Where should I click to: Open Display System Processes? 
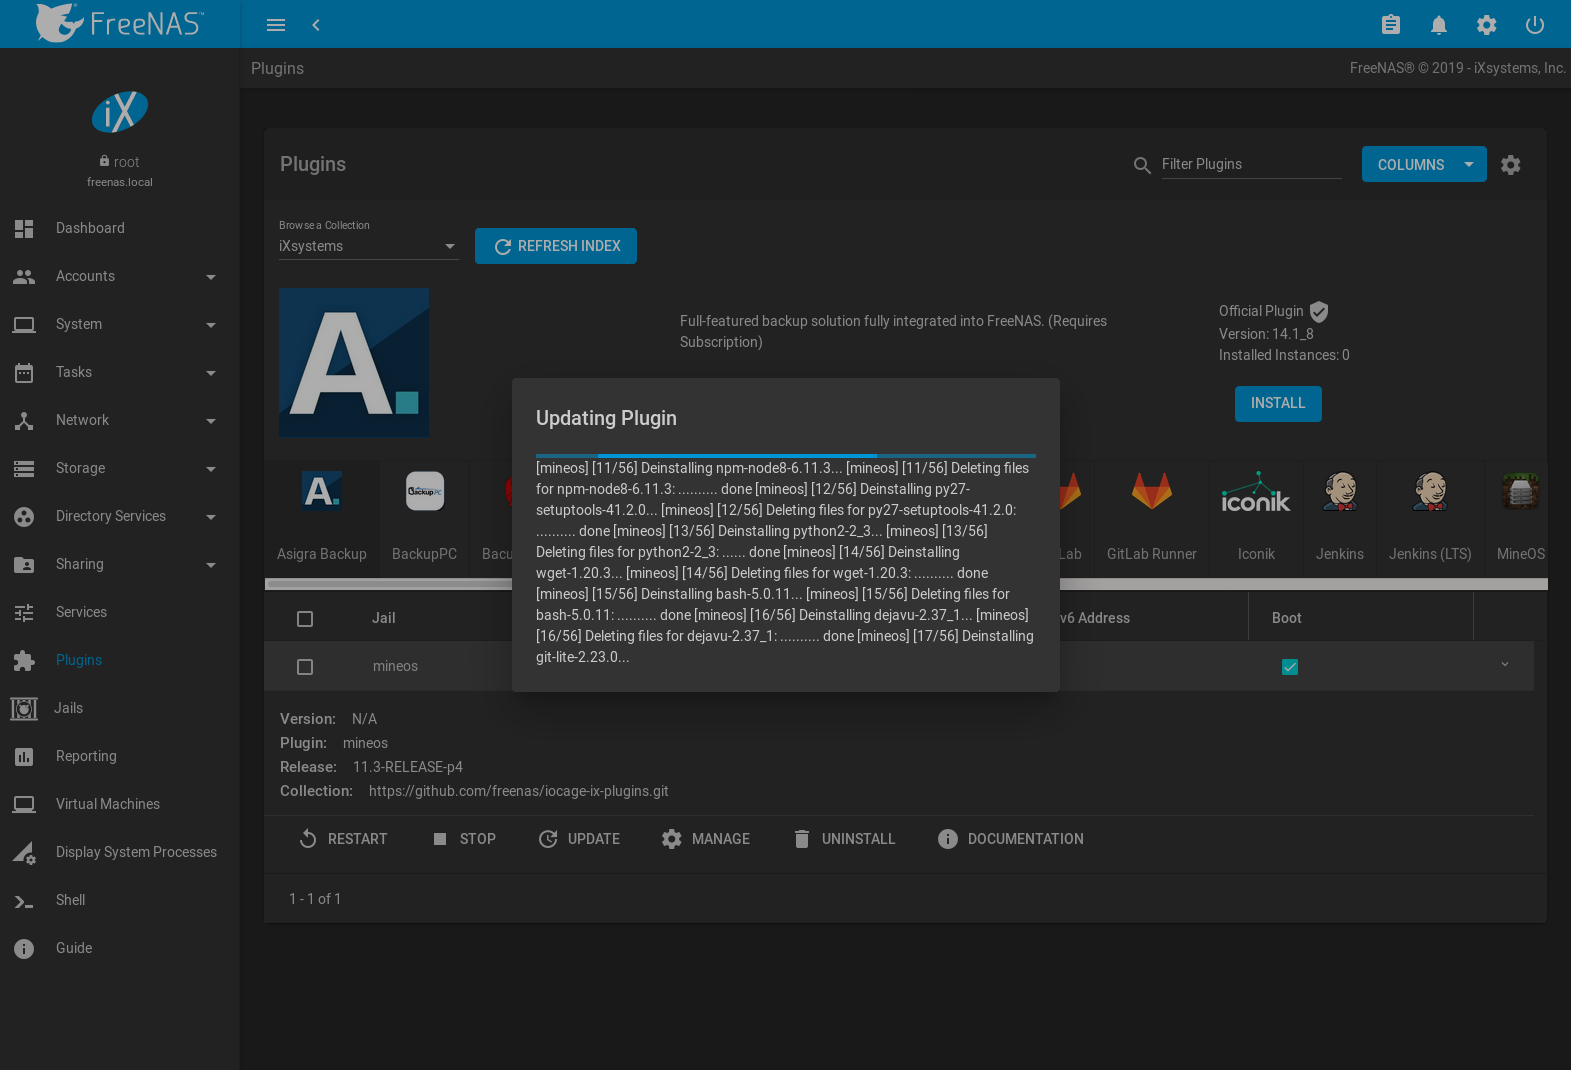tap(120, 852)
